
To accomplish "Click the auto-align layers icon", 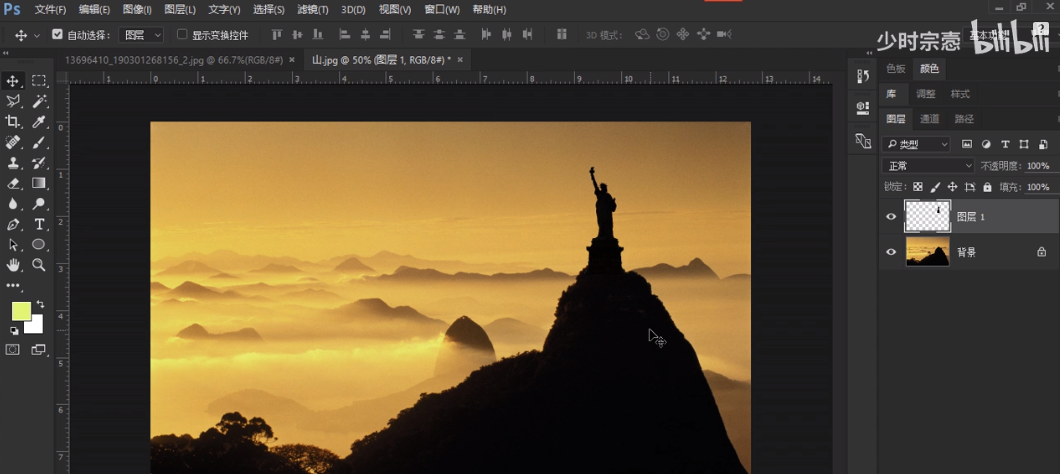I will pyautogui.click(x=561, y=34).
